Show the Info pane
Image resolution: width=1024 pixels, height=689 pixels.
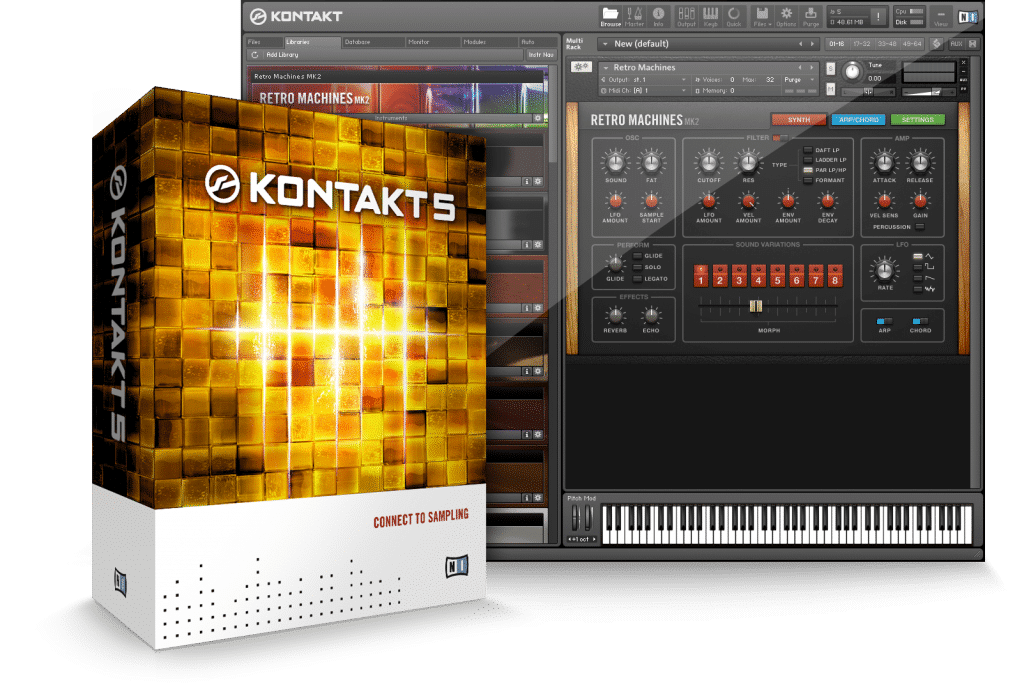click(658, 16)
